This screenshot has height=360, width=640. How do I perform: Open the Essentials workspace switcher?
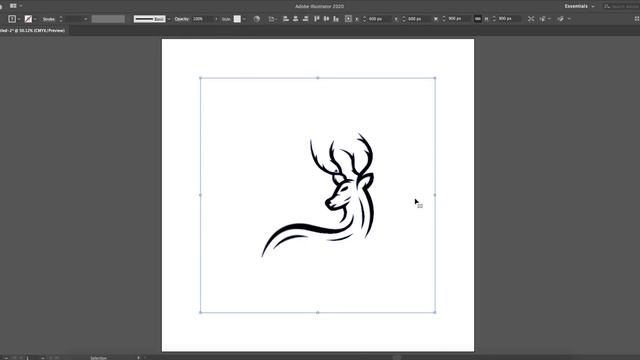pyautogui.click(x=579, y=6)
